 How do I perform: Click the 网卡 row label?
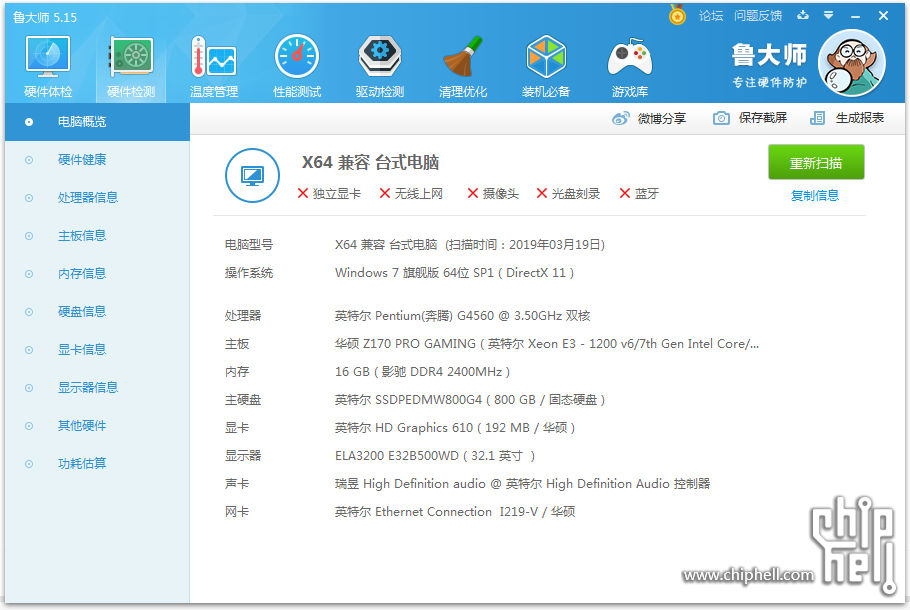click(237, 512)
